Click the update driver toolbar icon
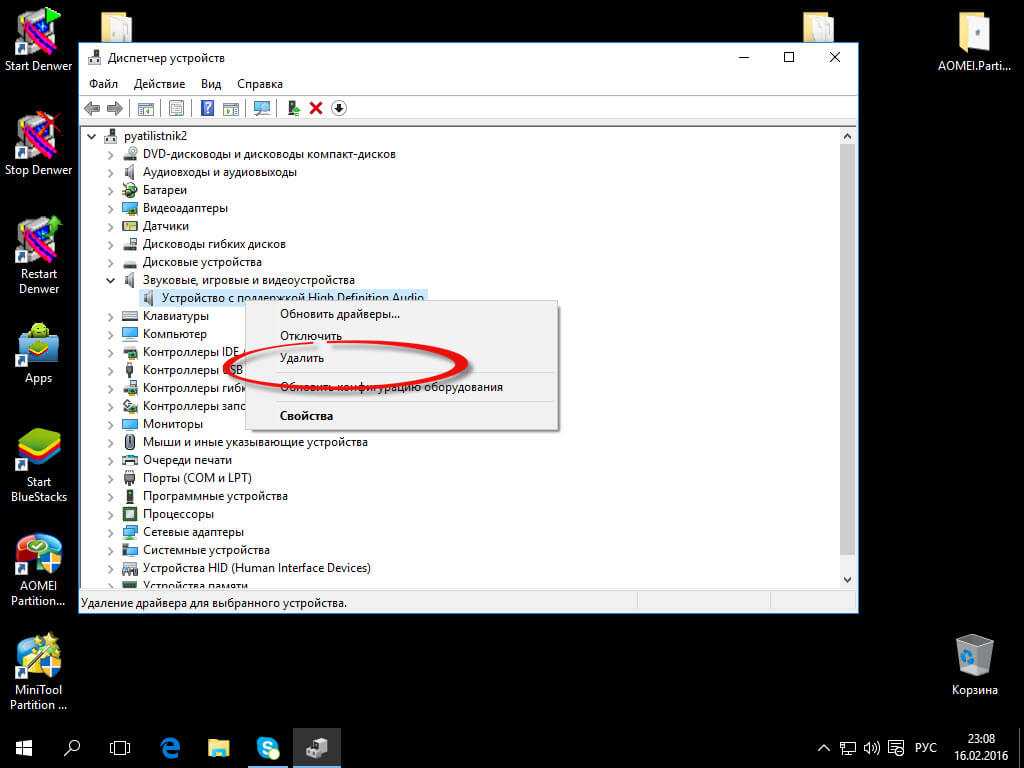1024x768 pixels. point(293,108)
